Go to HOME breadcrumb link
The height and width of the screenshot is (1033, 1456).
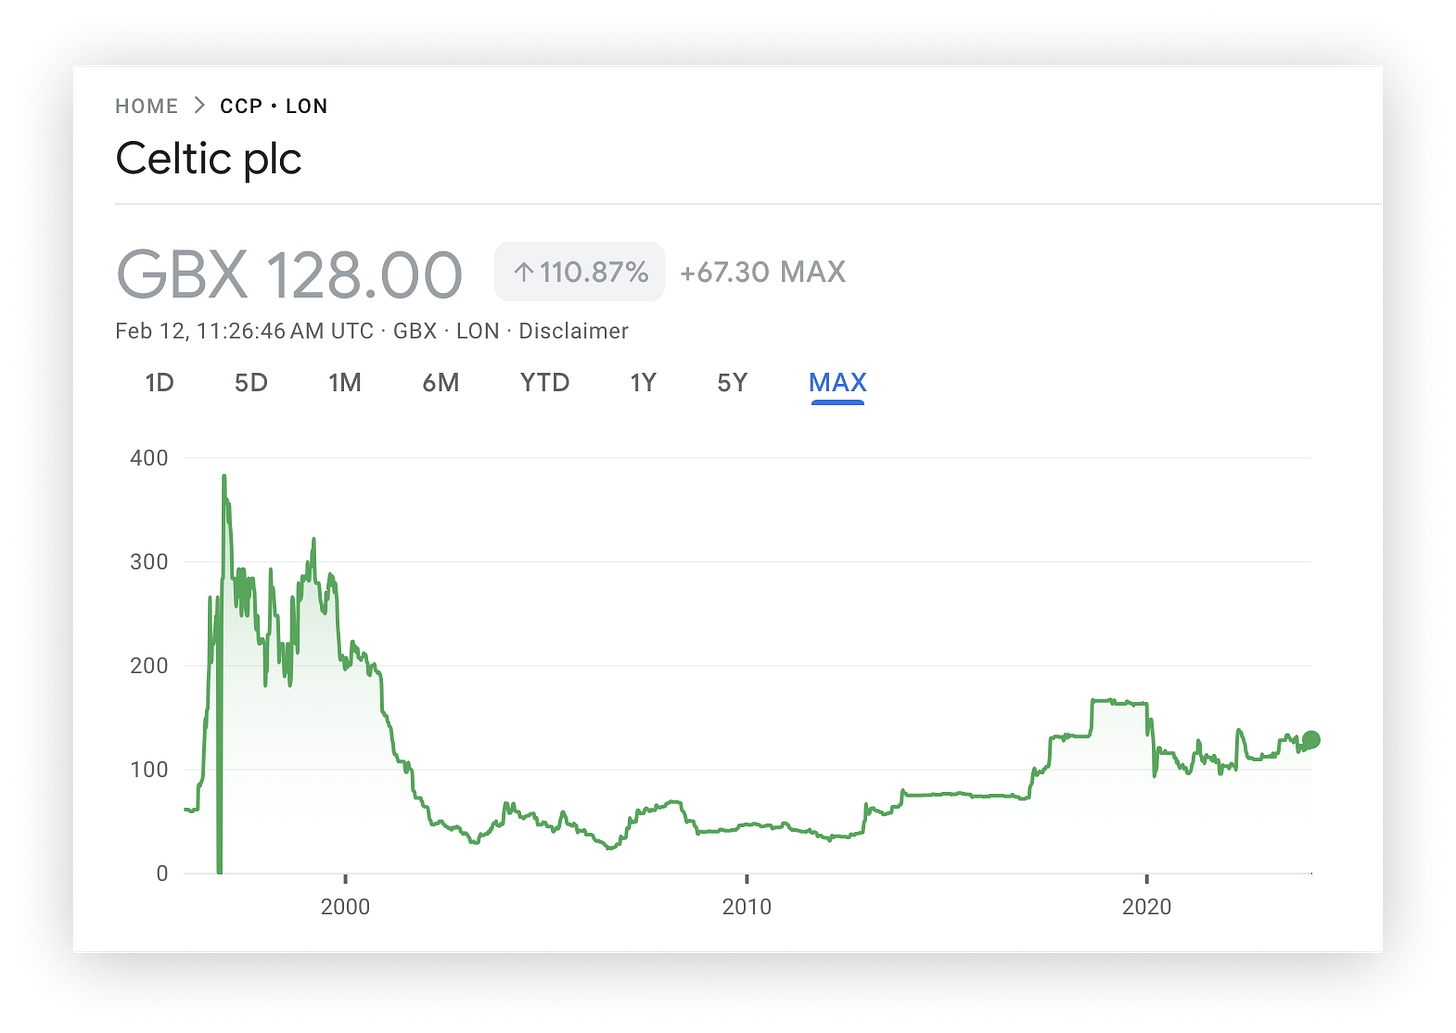click(x=147, y=106)
